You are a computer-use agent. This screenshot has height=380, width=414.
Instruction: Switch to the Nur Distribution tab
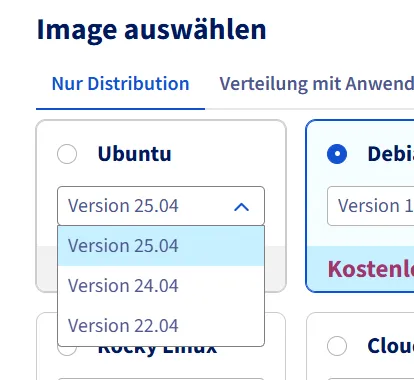[120, 84]
